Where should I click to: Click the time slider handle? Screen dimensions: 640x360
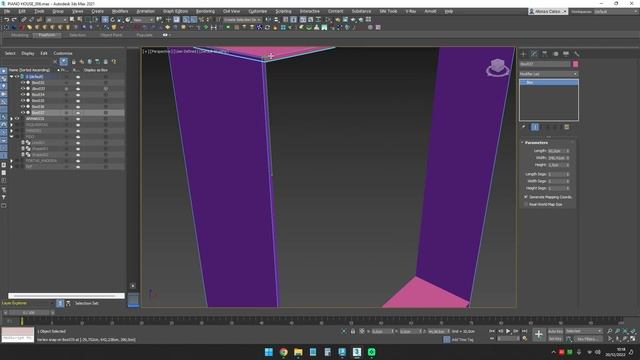[x=29, y=313]
